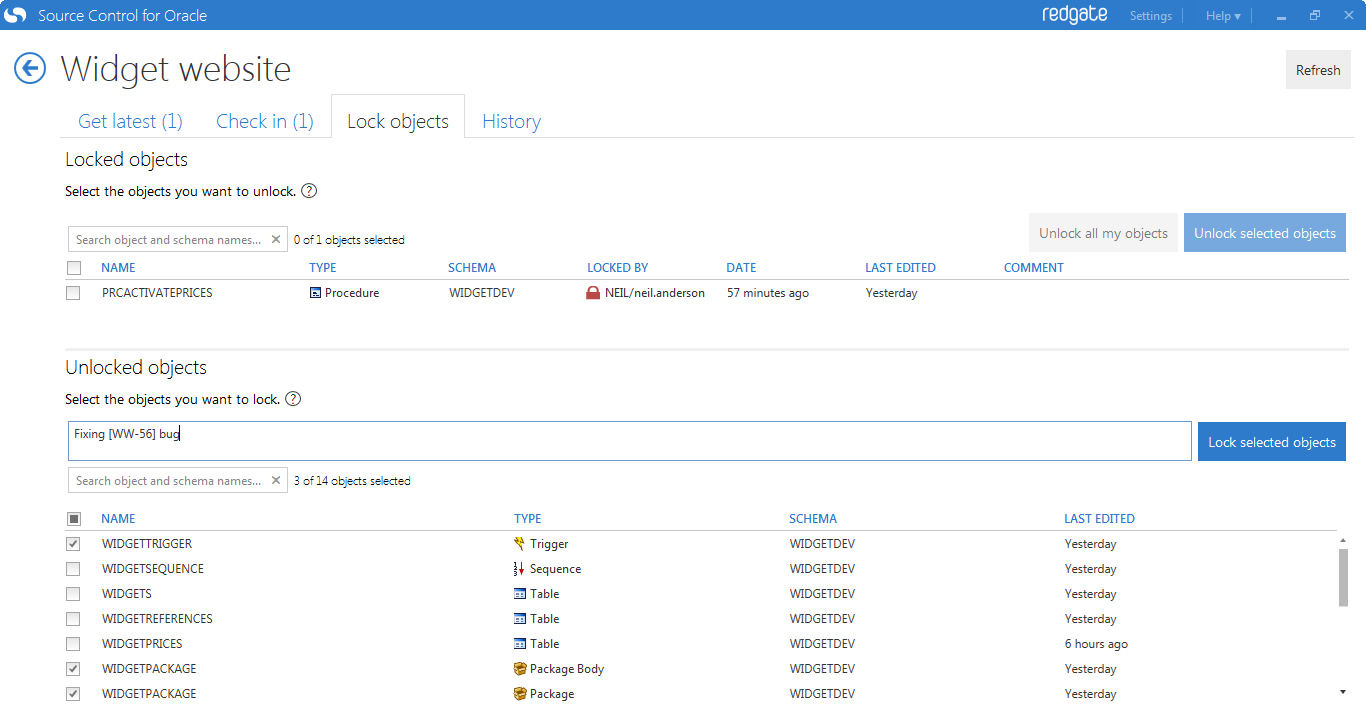Clear the locked objects search with X icon
This screenshot has width=1366, height=728.
click(276, 240)
